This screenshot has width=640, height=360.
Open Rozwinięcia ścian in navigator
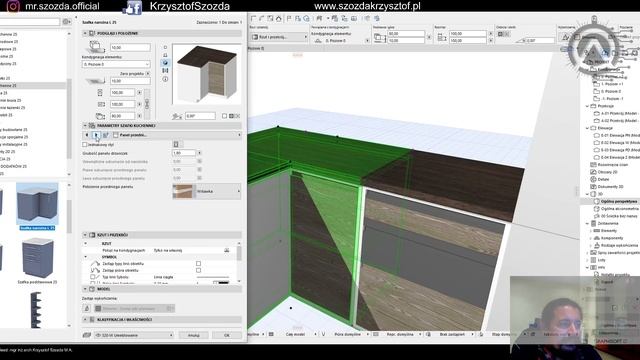coord(609,164)
